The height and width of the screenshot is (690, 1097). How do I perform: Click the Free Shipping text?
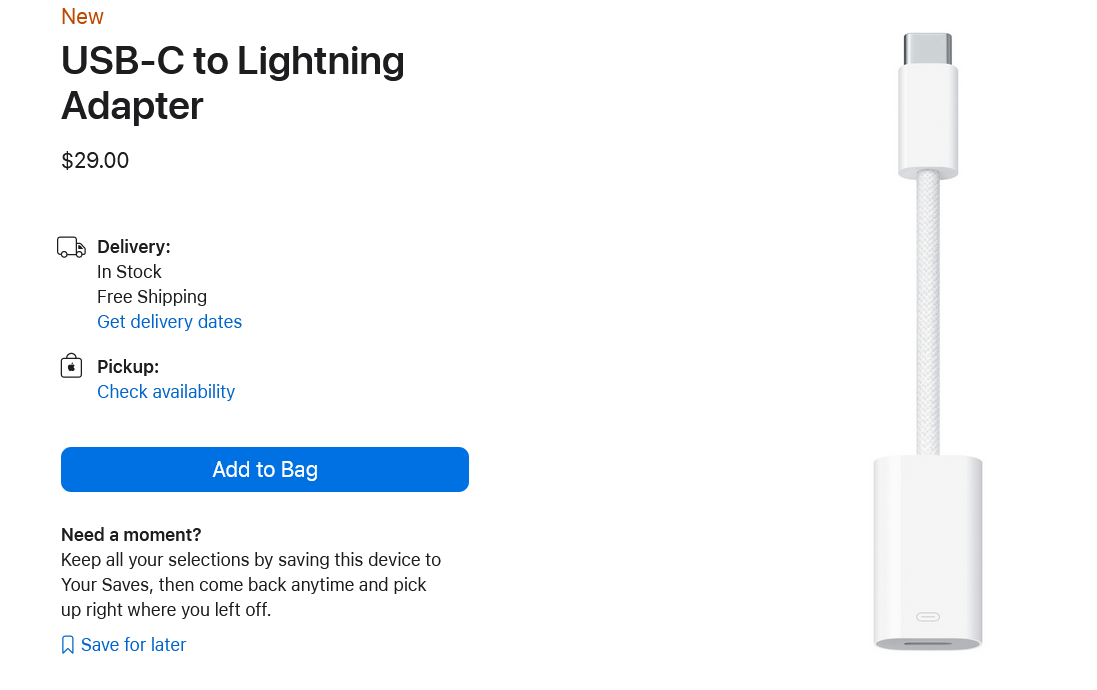click(152, 296)
